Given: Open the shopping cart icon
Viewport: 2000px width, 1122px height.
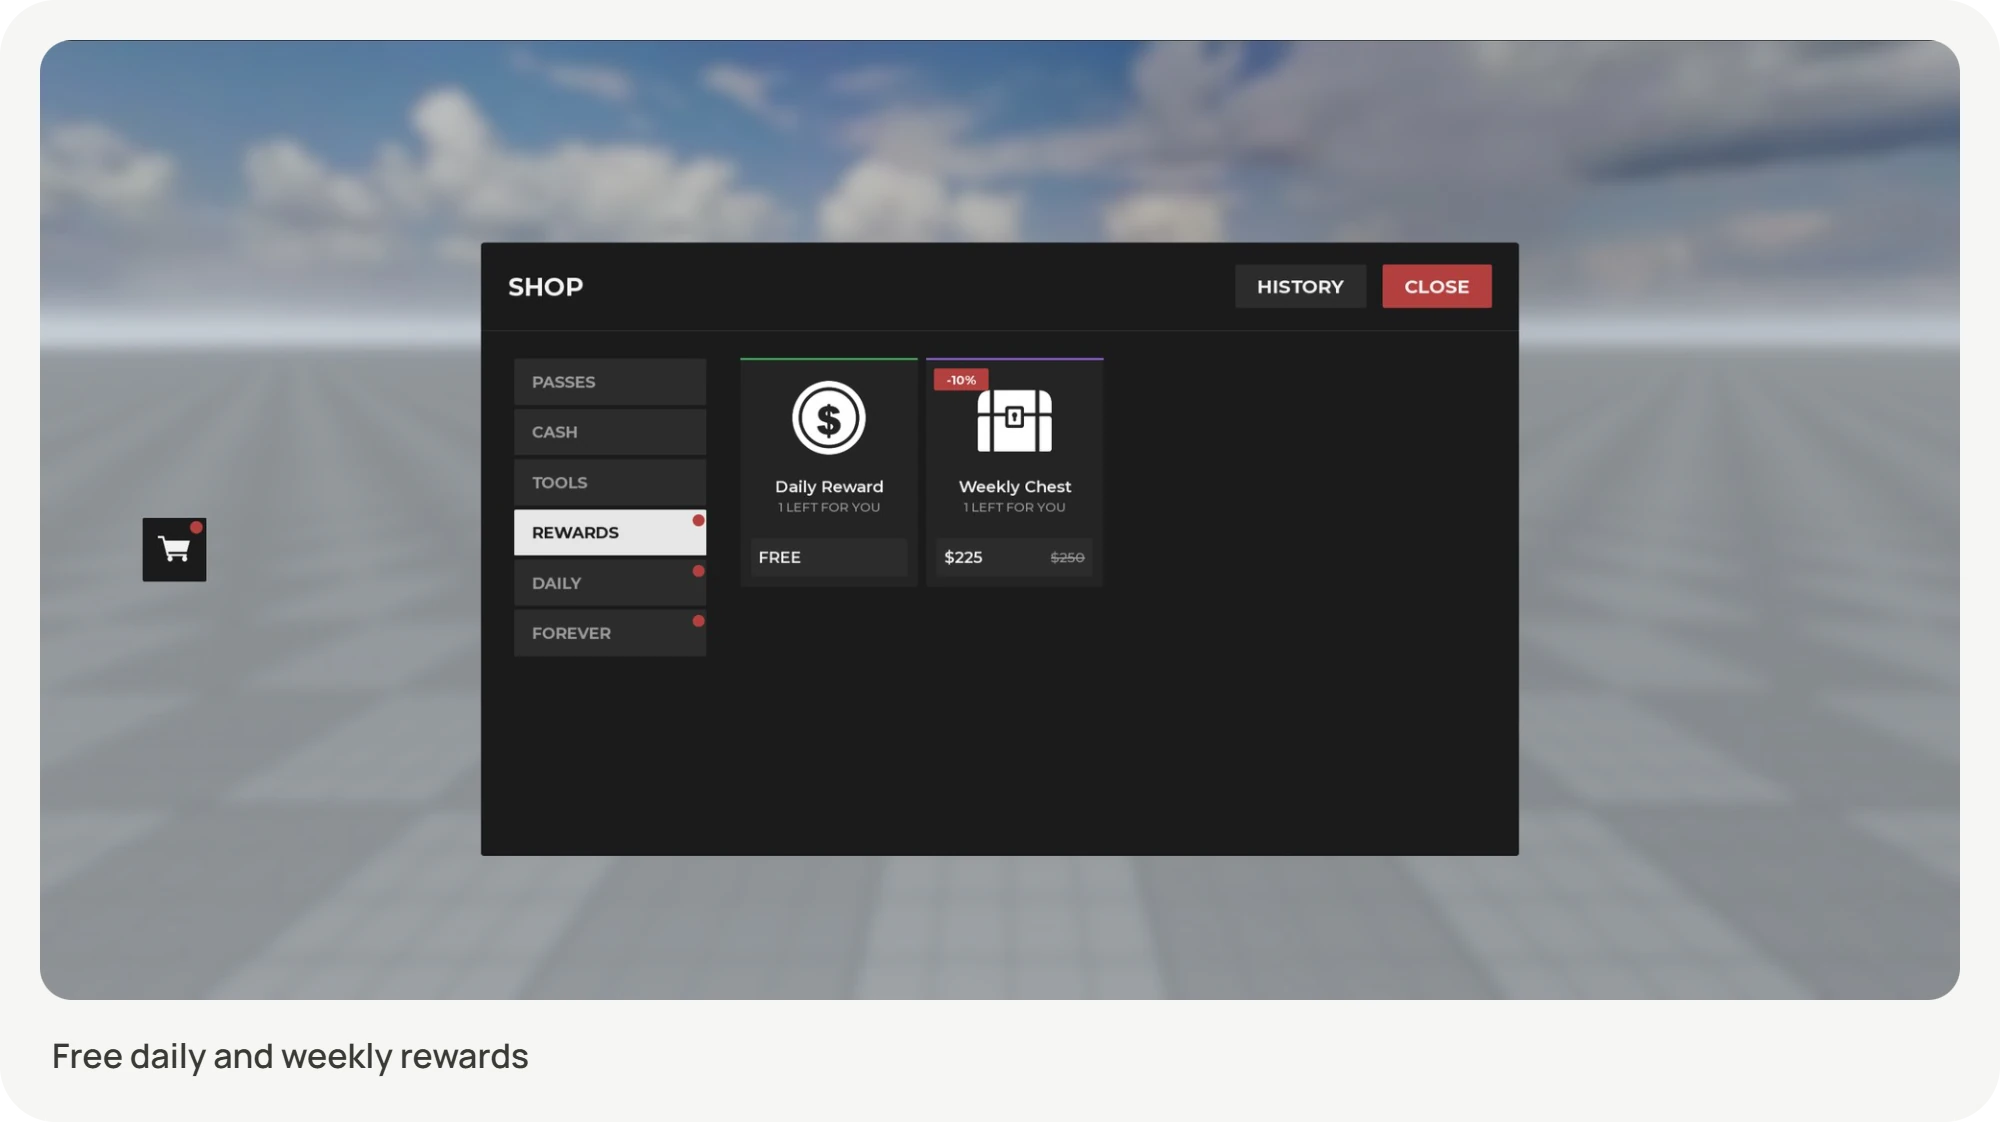Looking at the screenshot, I should click(x=174, y=549).
